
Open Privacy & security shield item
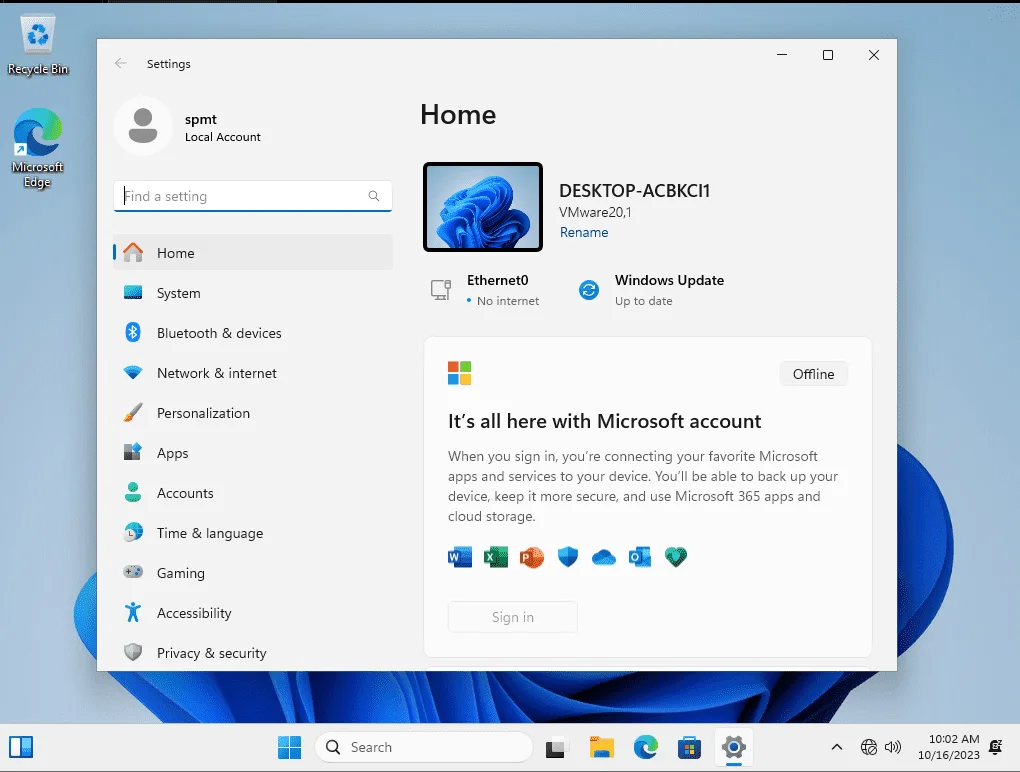click(252, 653)
